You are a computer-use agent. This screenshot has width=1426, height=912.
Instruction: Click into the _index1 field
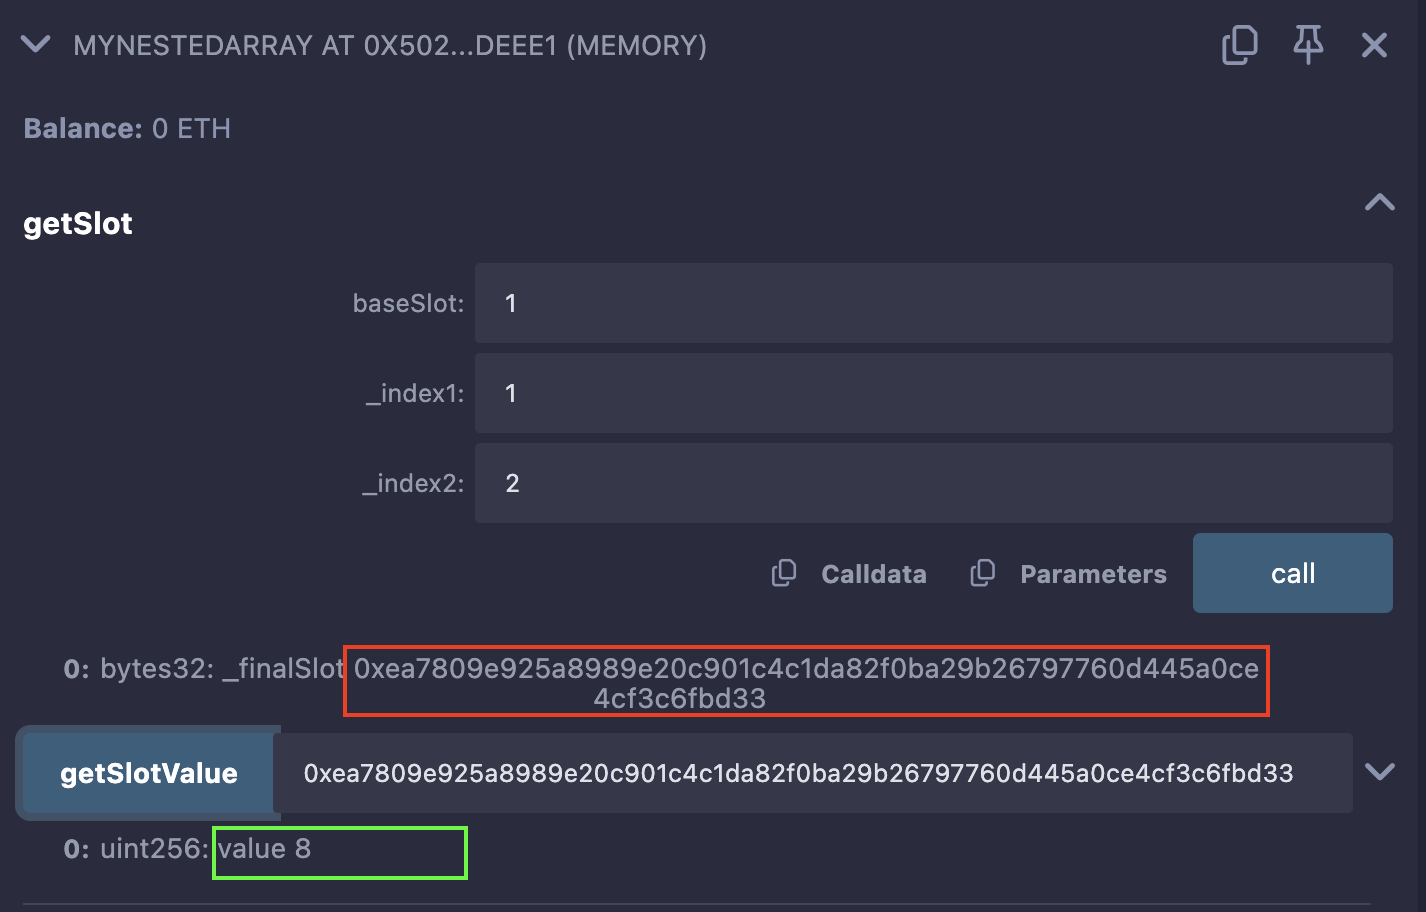click(x=932, y=393)
